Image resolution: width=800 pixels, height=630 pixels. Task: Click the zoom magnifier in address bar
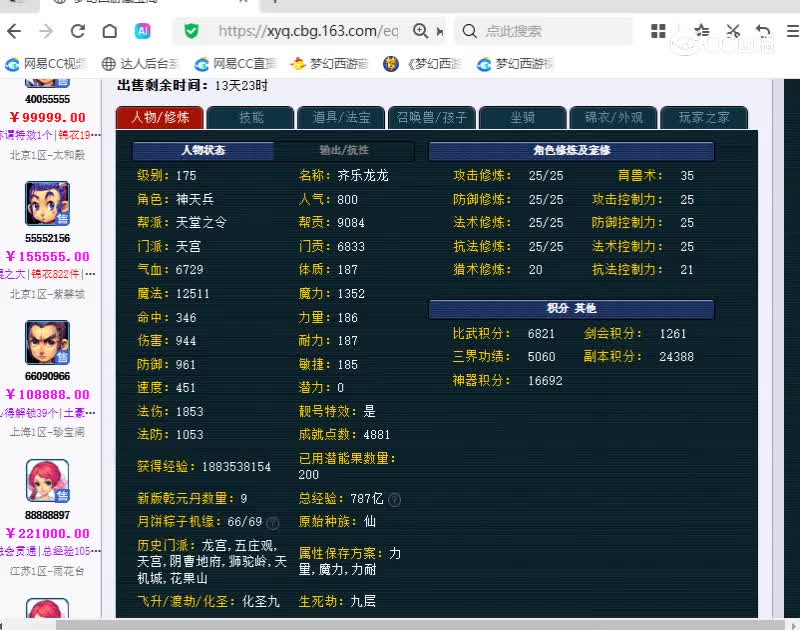pos(420,31)
